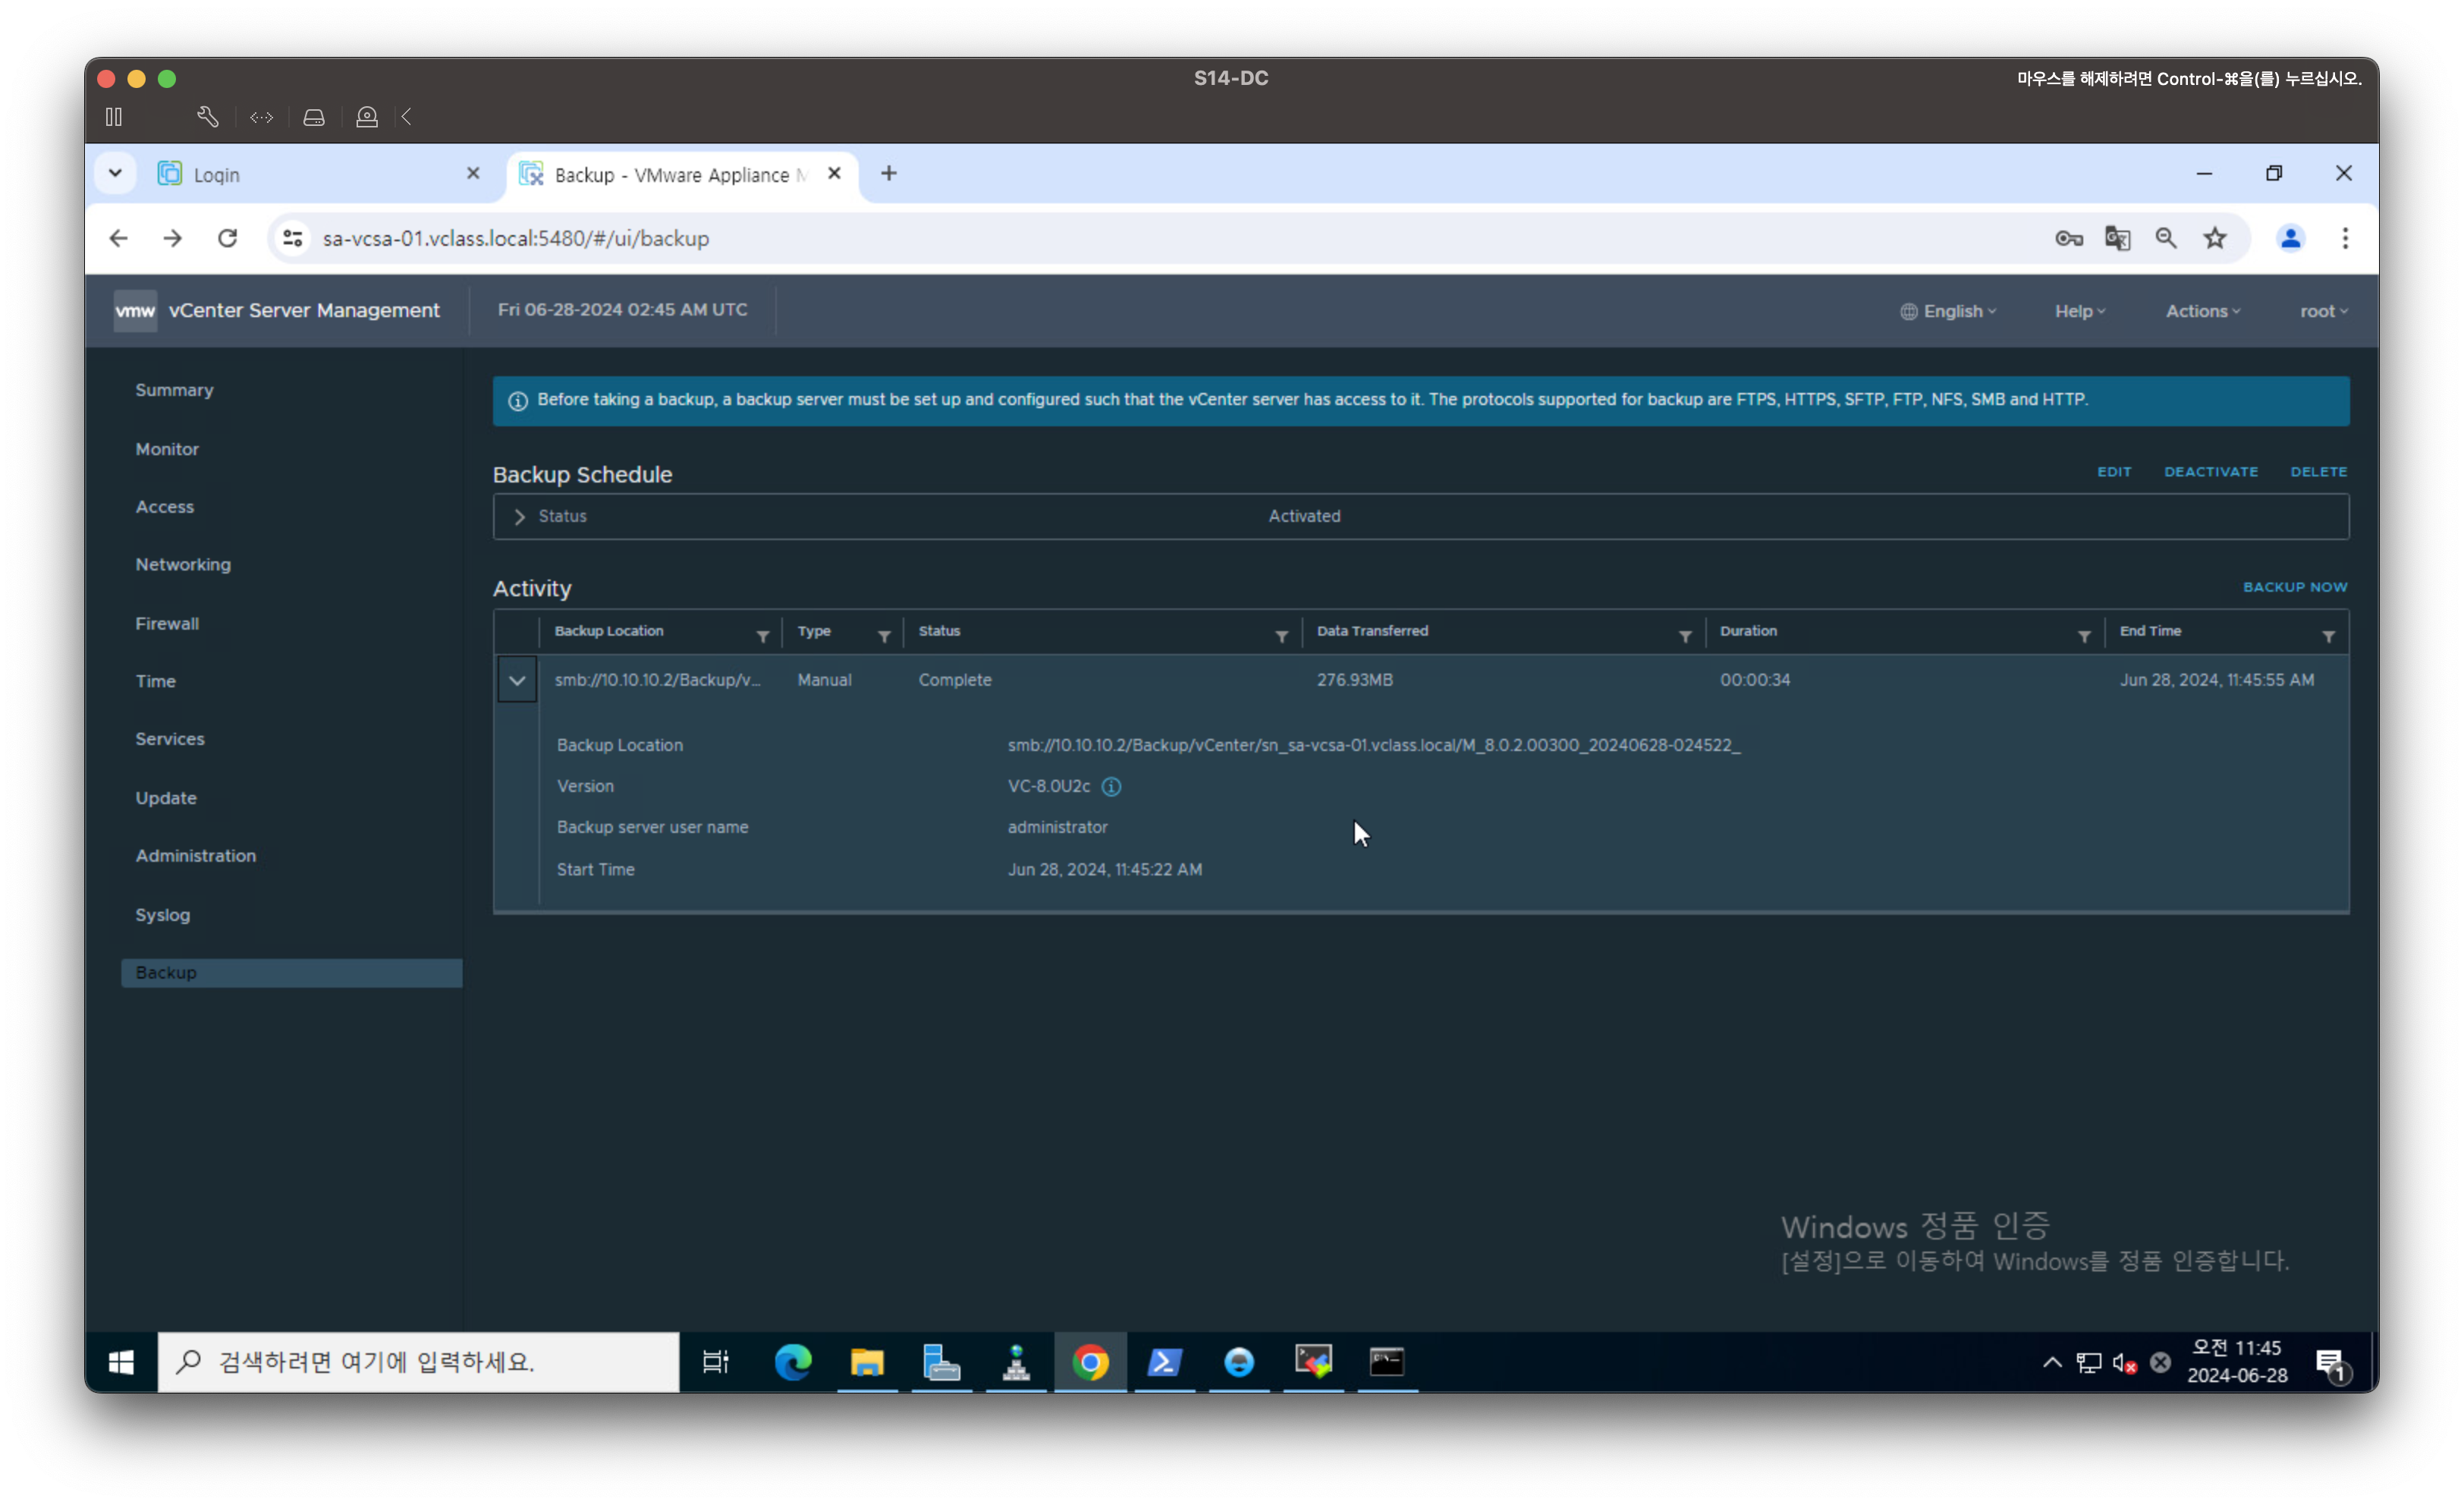The width and height of the screenshot is (2464, 1505).
Task: Go to Networking in the sidebar
Action: (x=183, y=564)
